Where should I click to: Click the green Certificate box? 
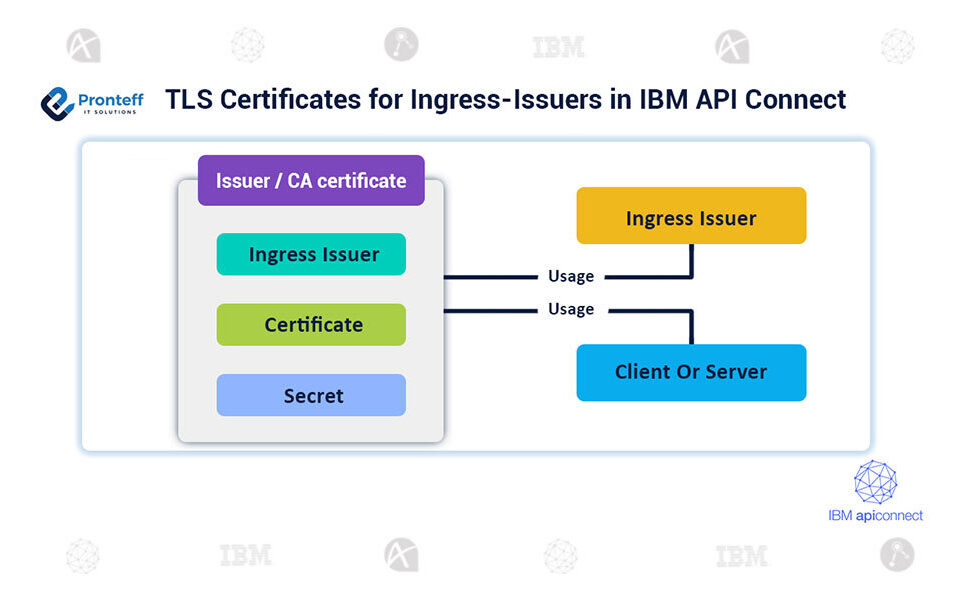tap(311, 325)
